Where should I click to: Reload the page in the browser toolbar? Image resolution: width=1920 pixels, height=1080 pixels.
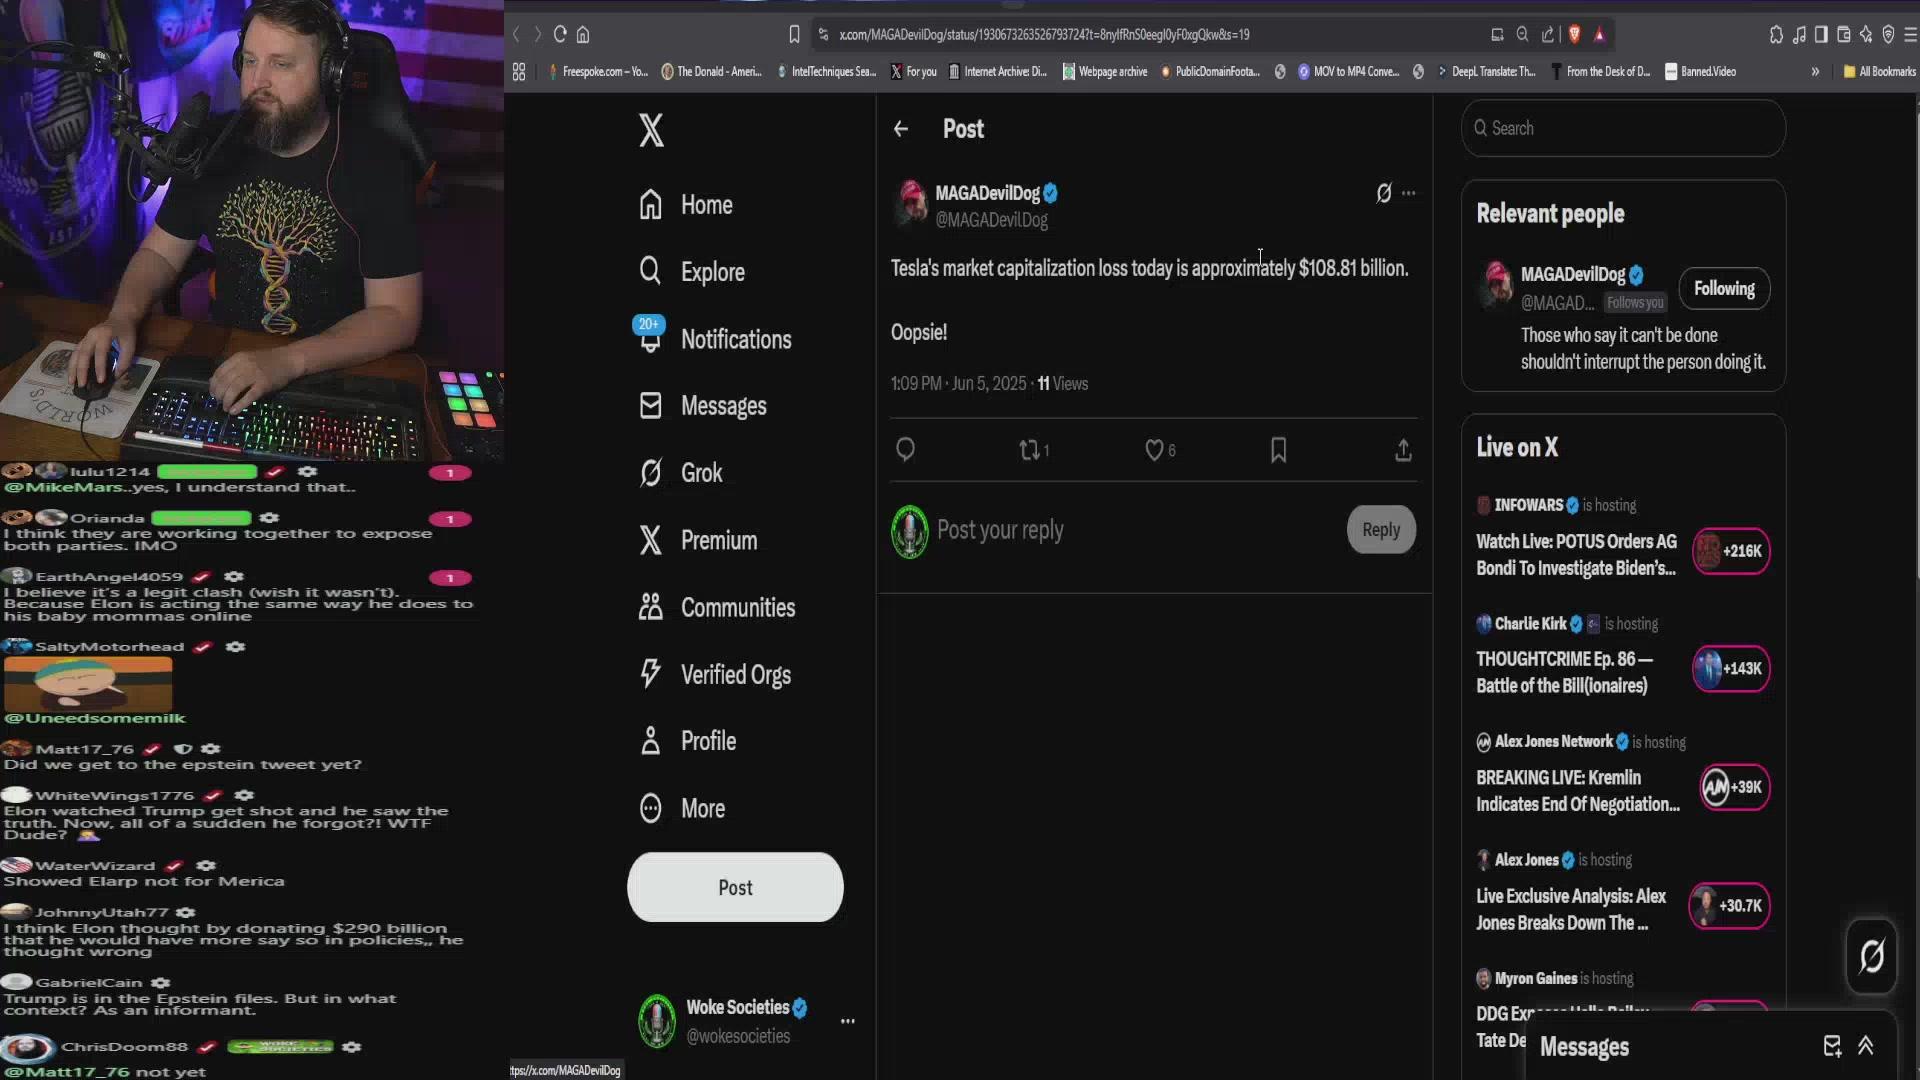pyautogui.click(x=560, y=34)
